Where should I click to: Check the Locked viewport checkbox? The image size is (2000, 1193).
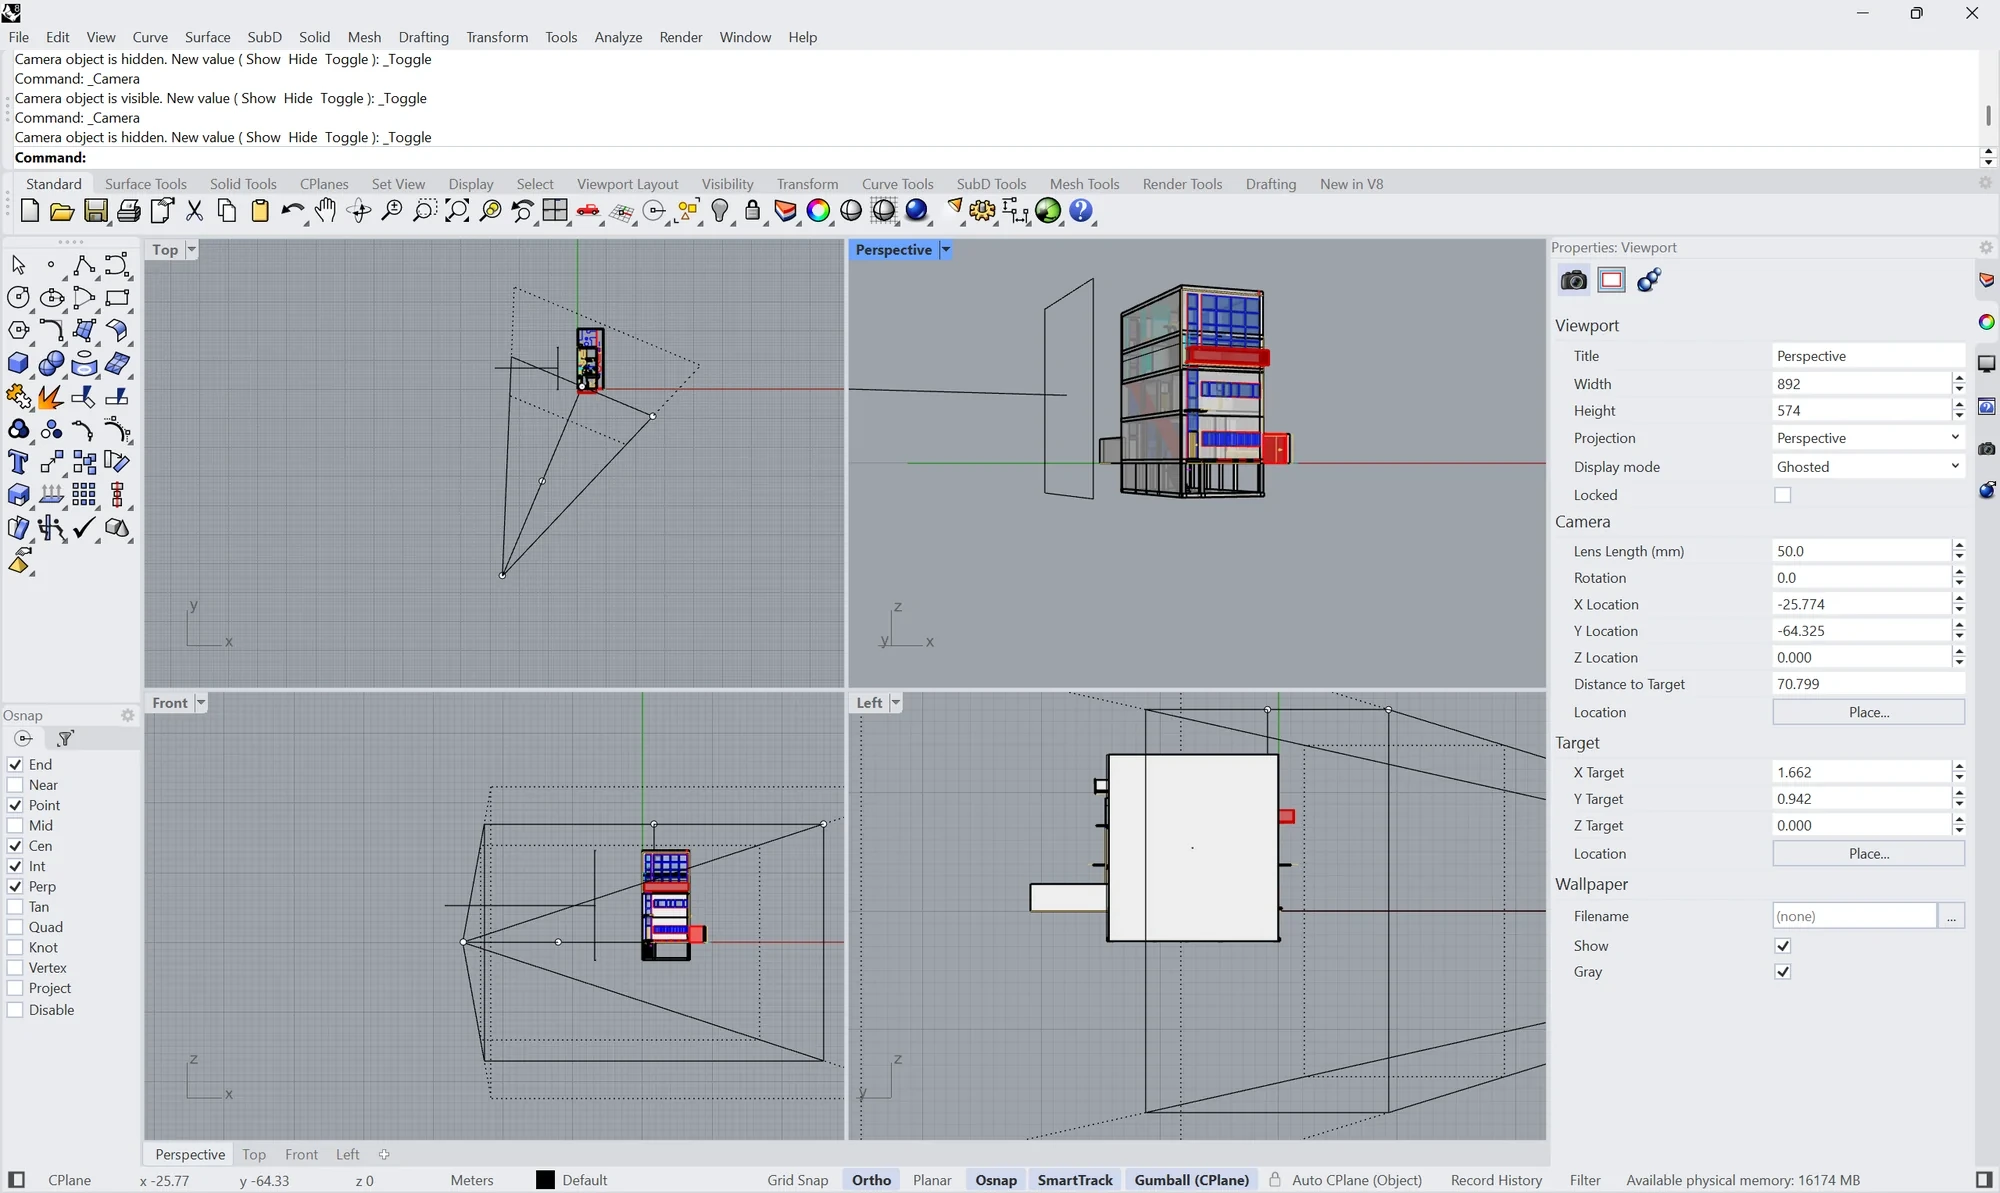point(1782,495)
